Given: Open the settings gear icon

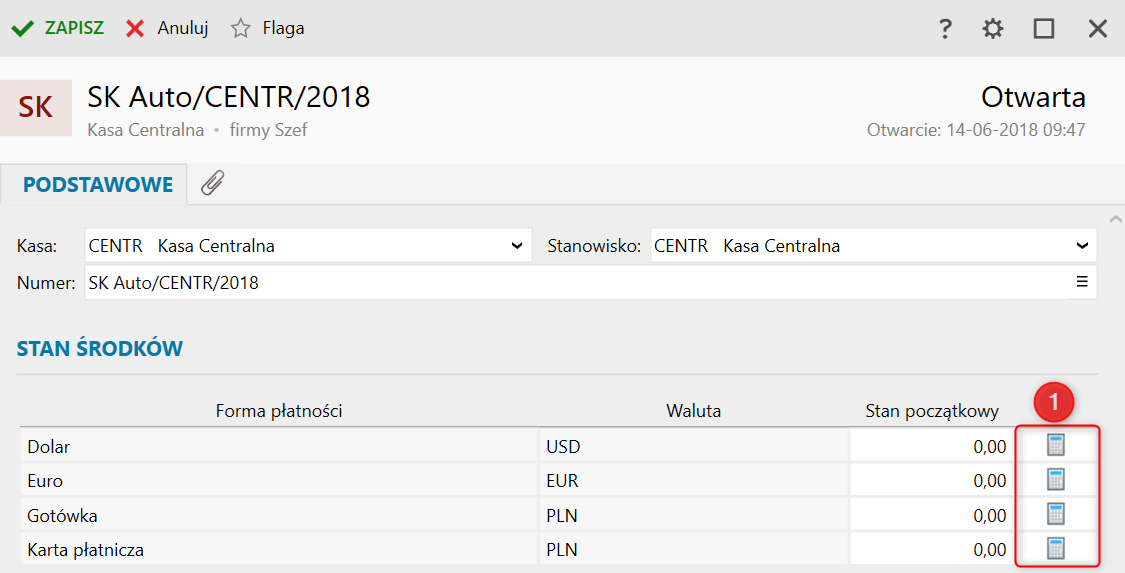Looking at the screenshot, I should pyautogui.click(x=992, y=29).
